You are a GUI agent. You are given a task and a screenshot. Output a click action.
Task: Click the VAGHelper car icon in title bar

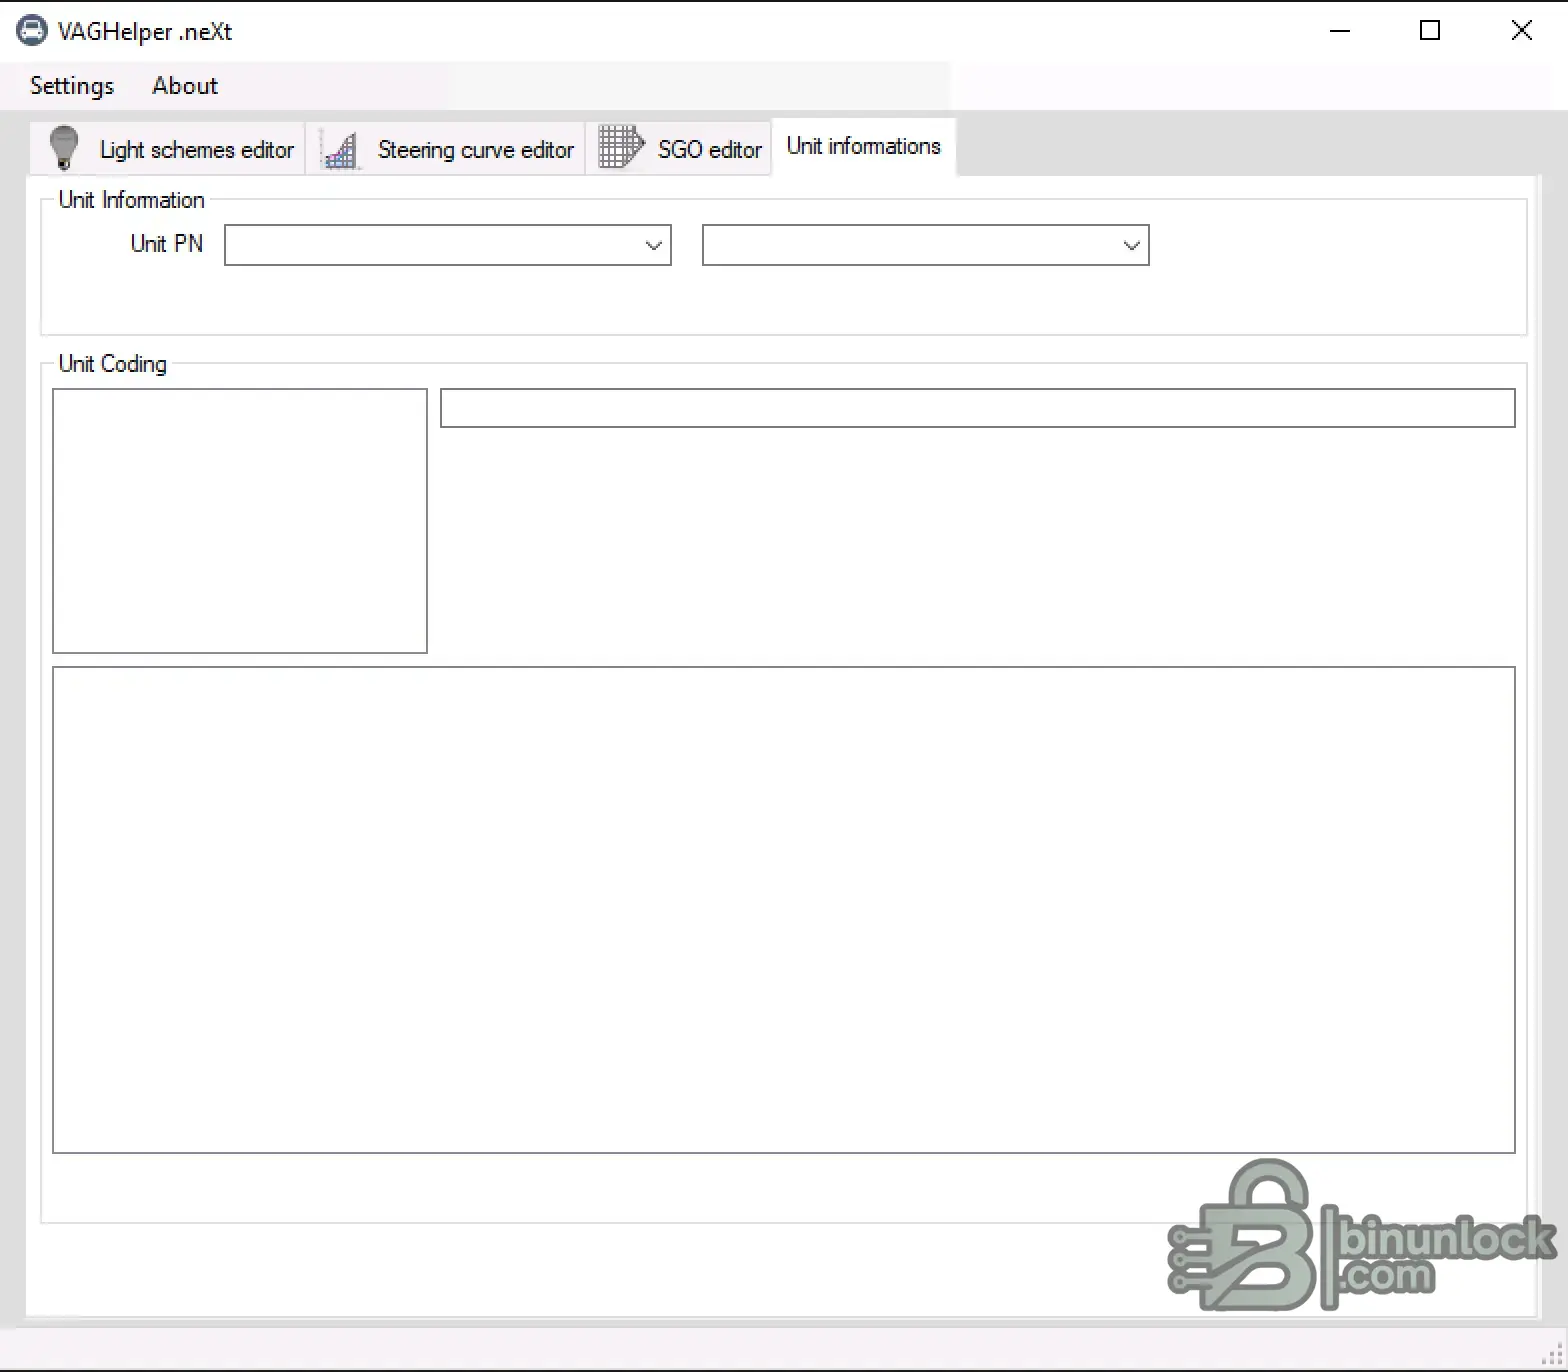(31, 30)
